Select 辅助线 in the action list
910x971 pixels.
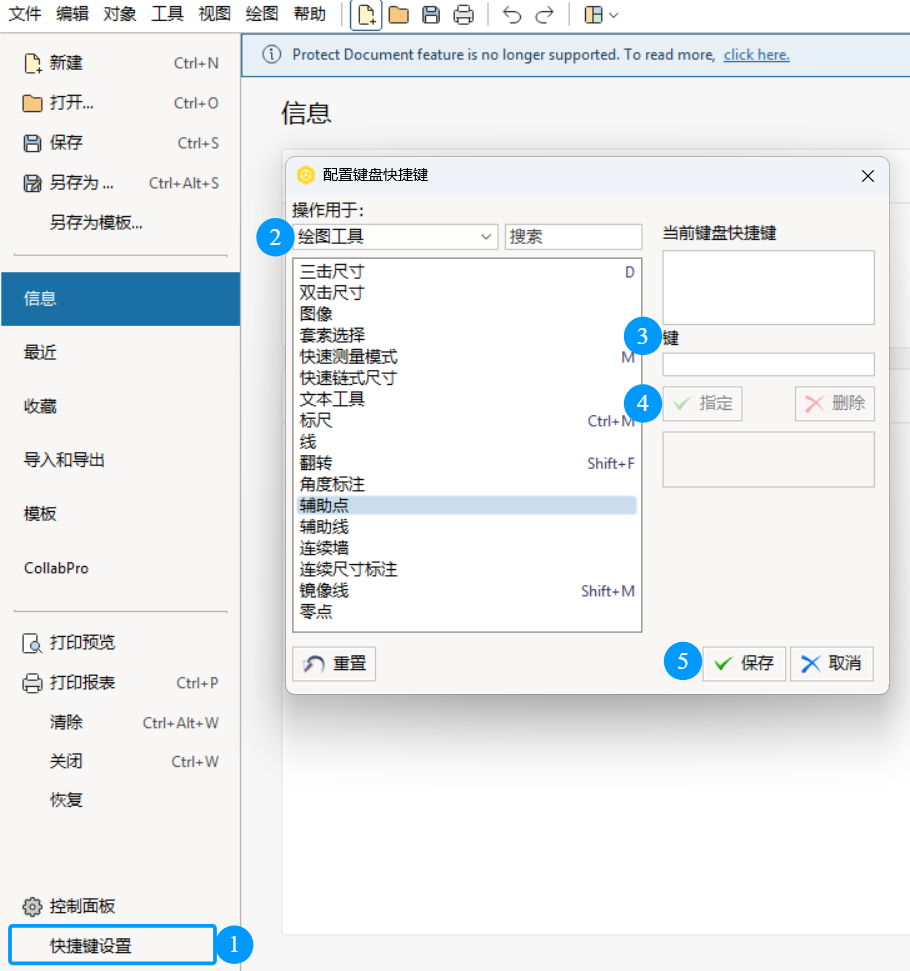click(x=467, y=527)
